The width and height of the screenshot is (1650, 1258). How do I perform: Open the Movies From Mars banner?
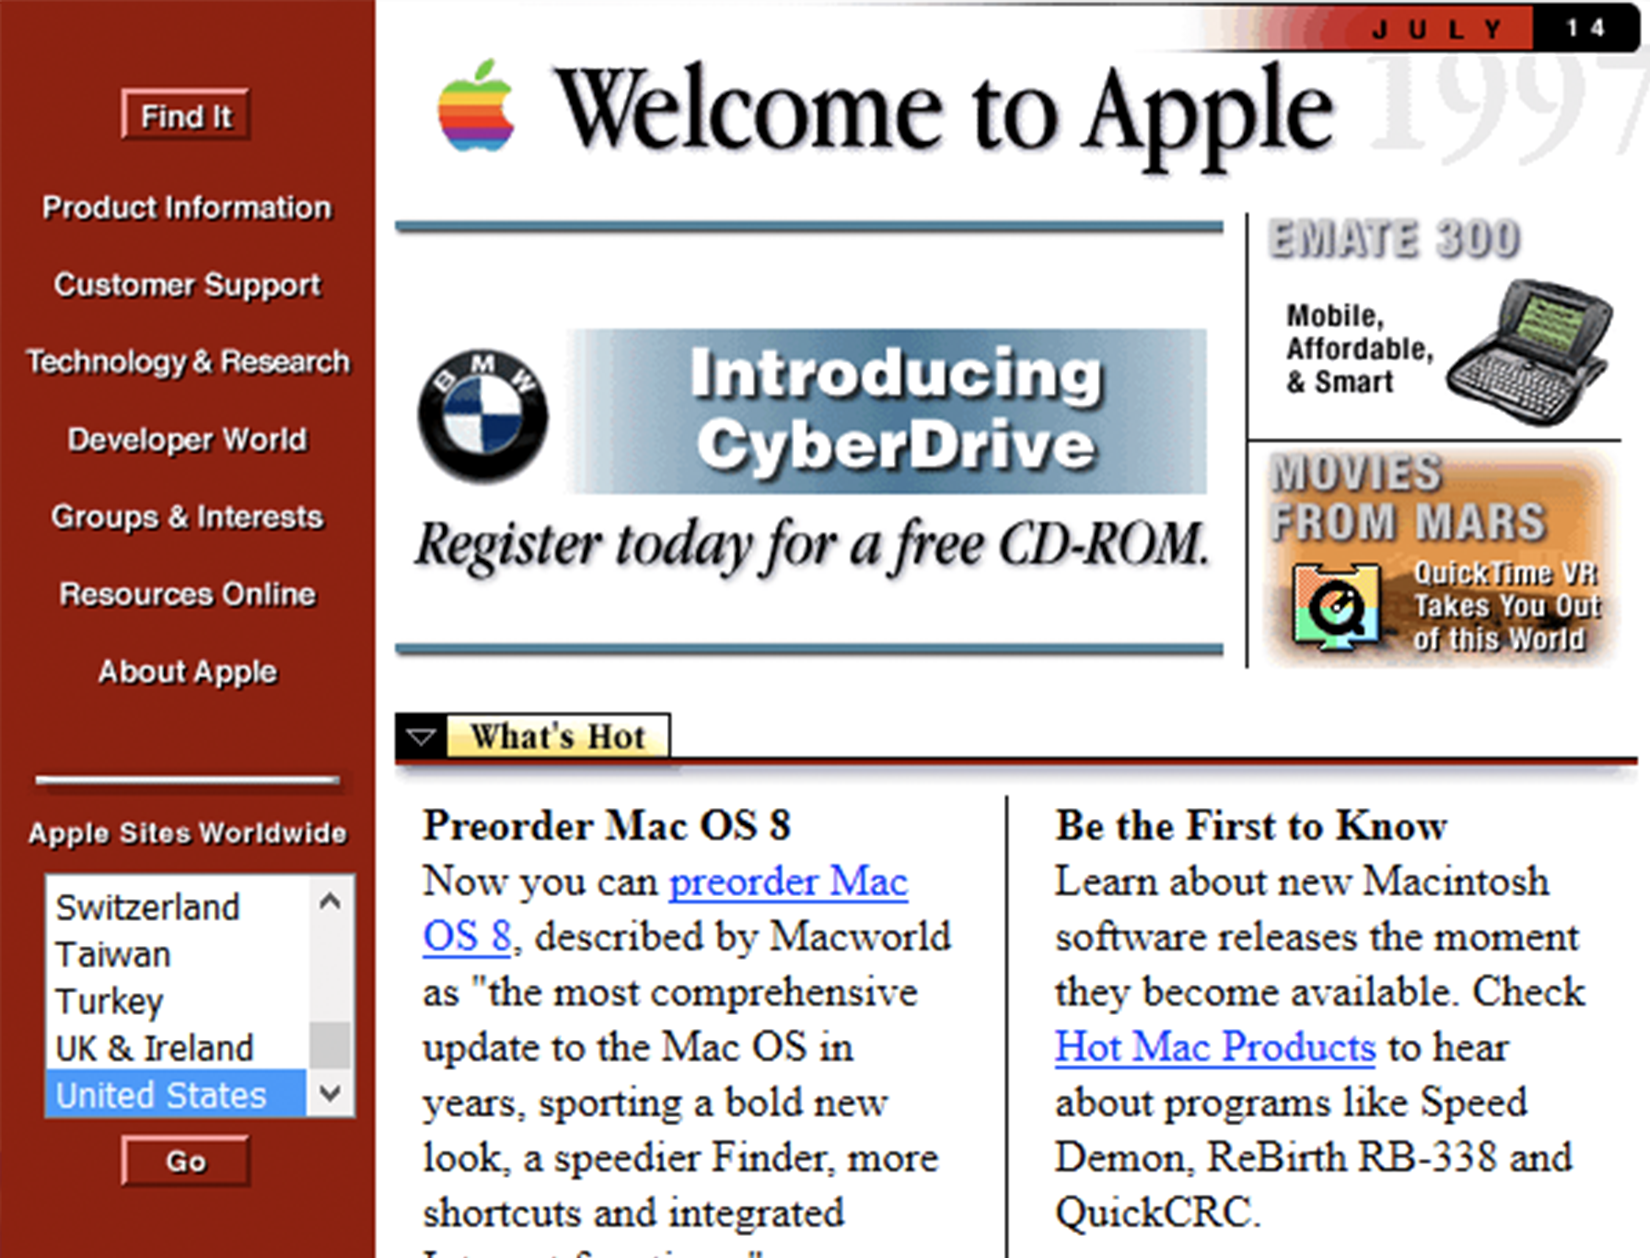coord(1441,556)
